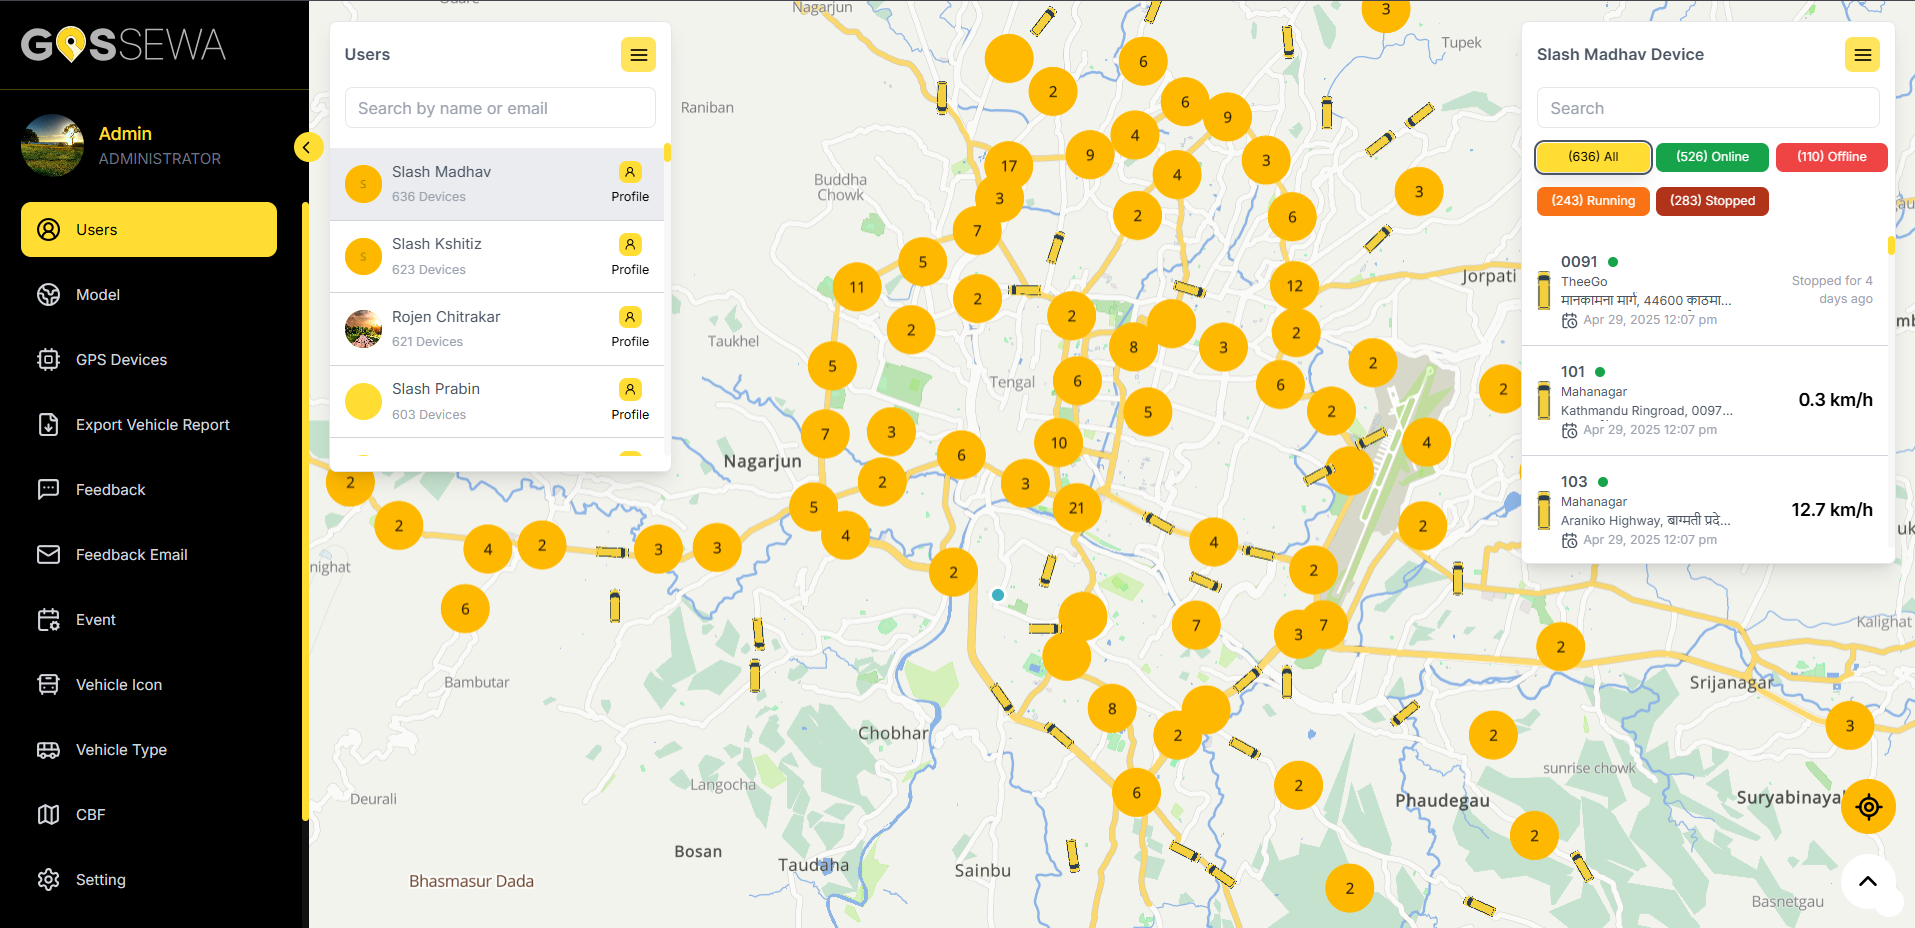1915x928 pixels.
Task: Click the Vehicle Type icon
Action: pos(48,750)
